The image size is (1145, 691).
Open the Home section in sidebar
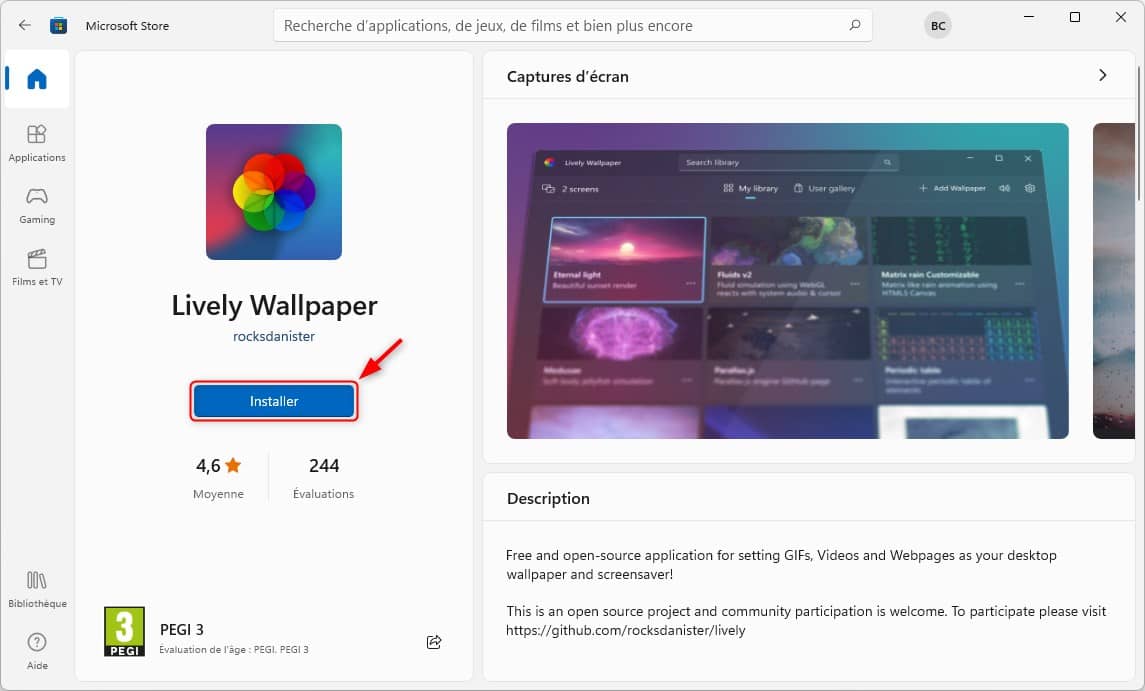pos(37,79)
